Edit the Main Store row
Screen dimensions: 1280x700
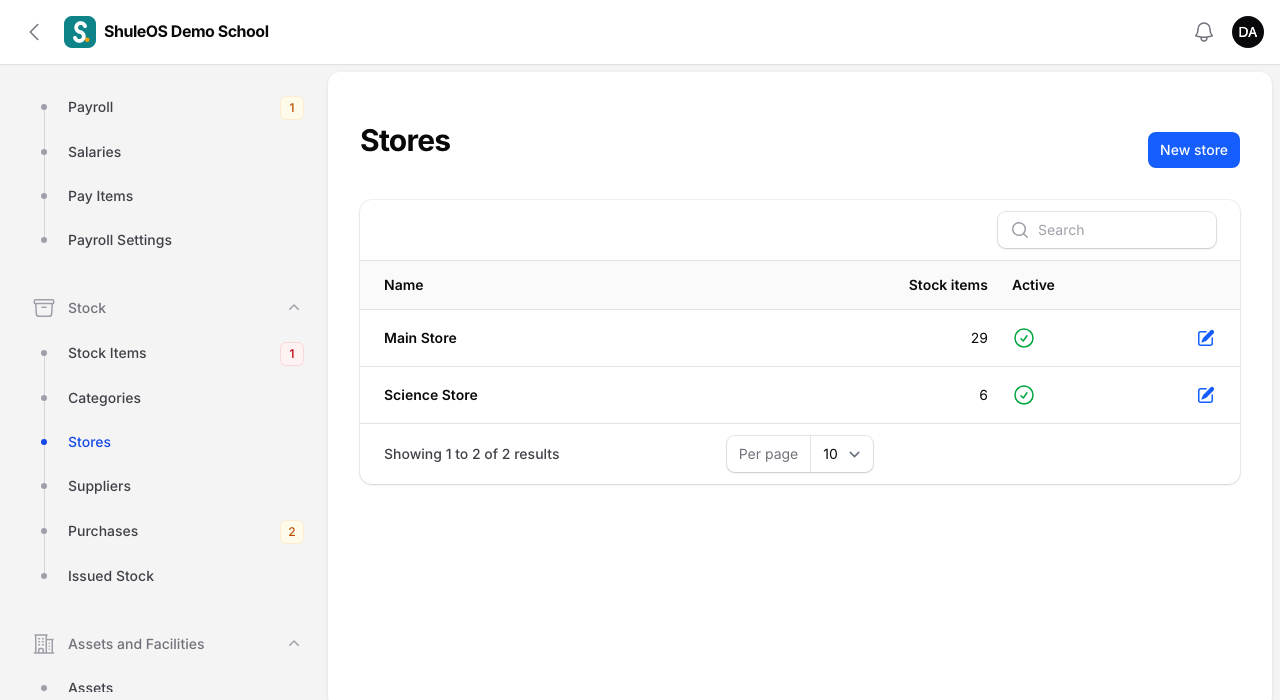pos(1206,338)
